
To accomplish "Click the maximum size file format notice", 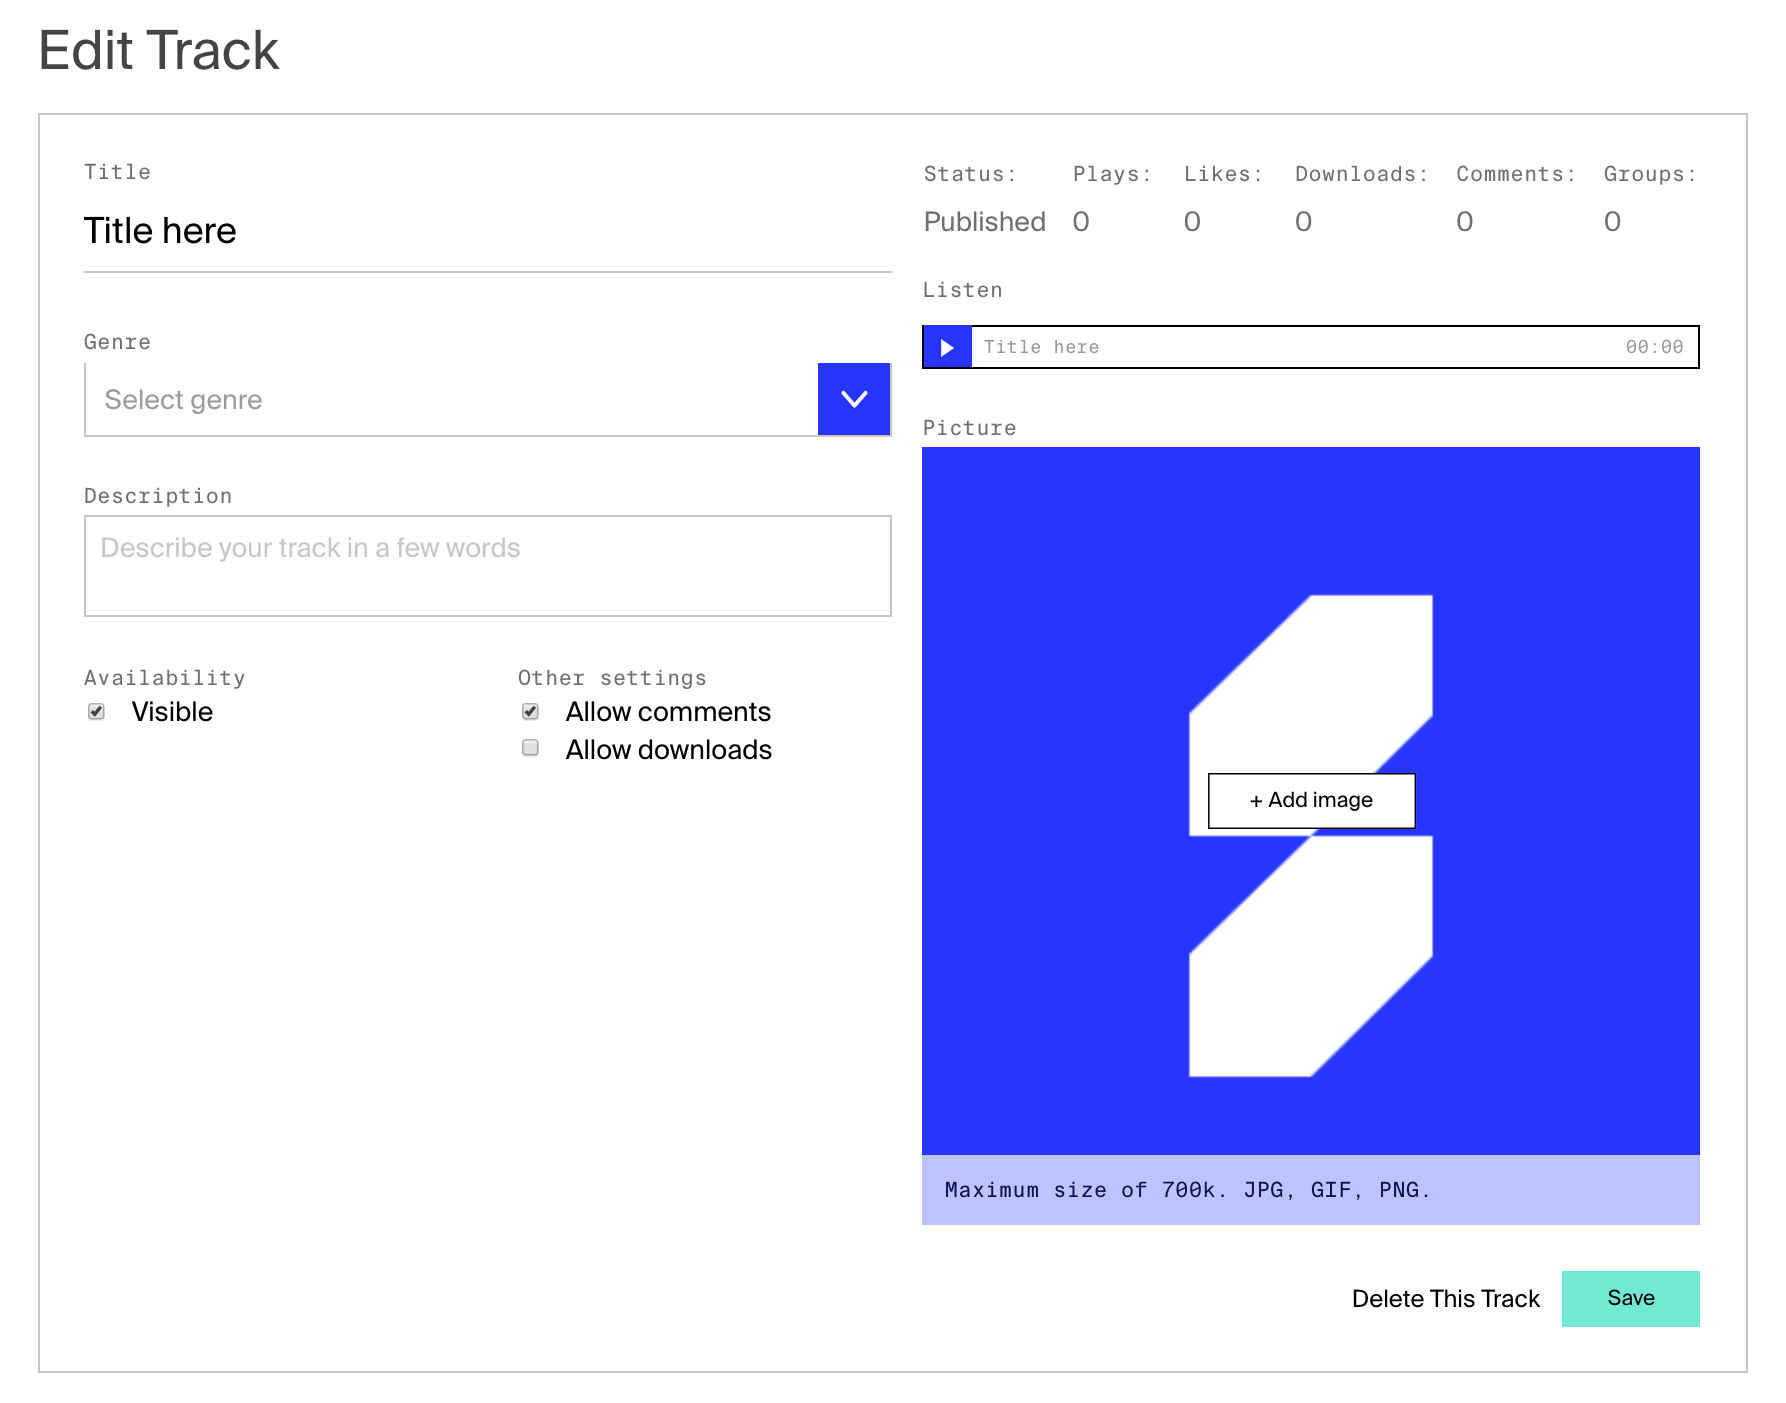I will point(1186,1190).
